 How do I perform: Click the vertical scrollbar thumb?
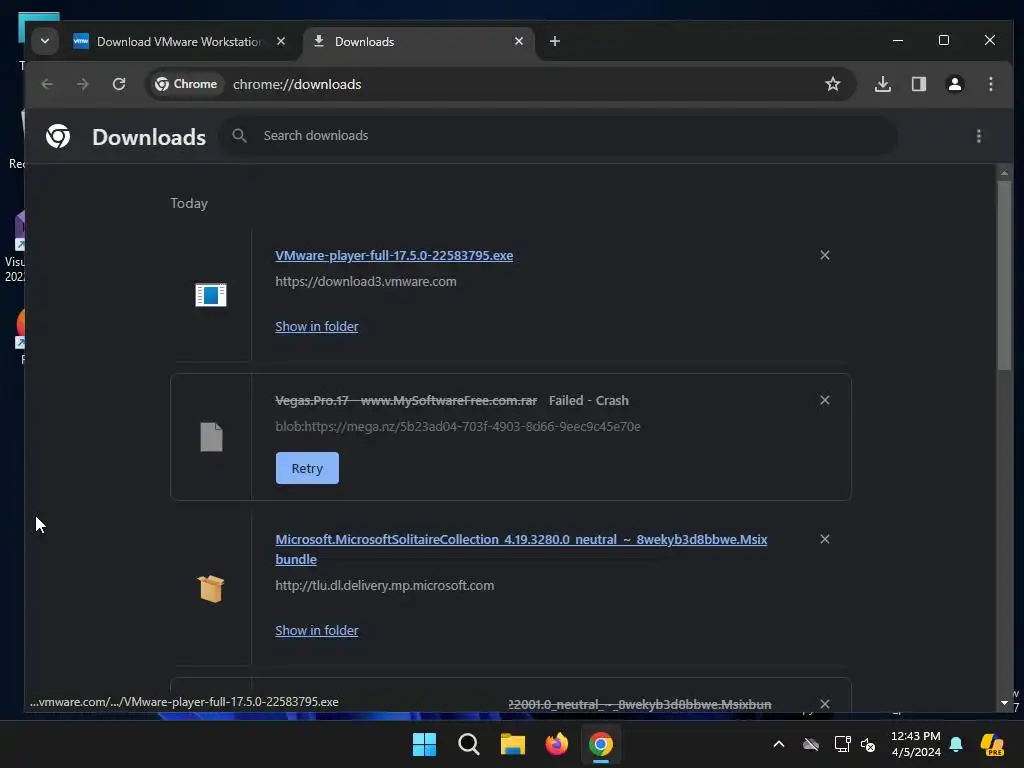1004,274
